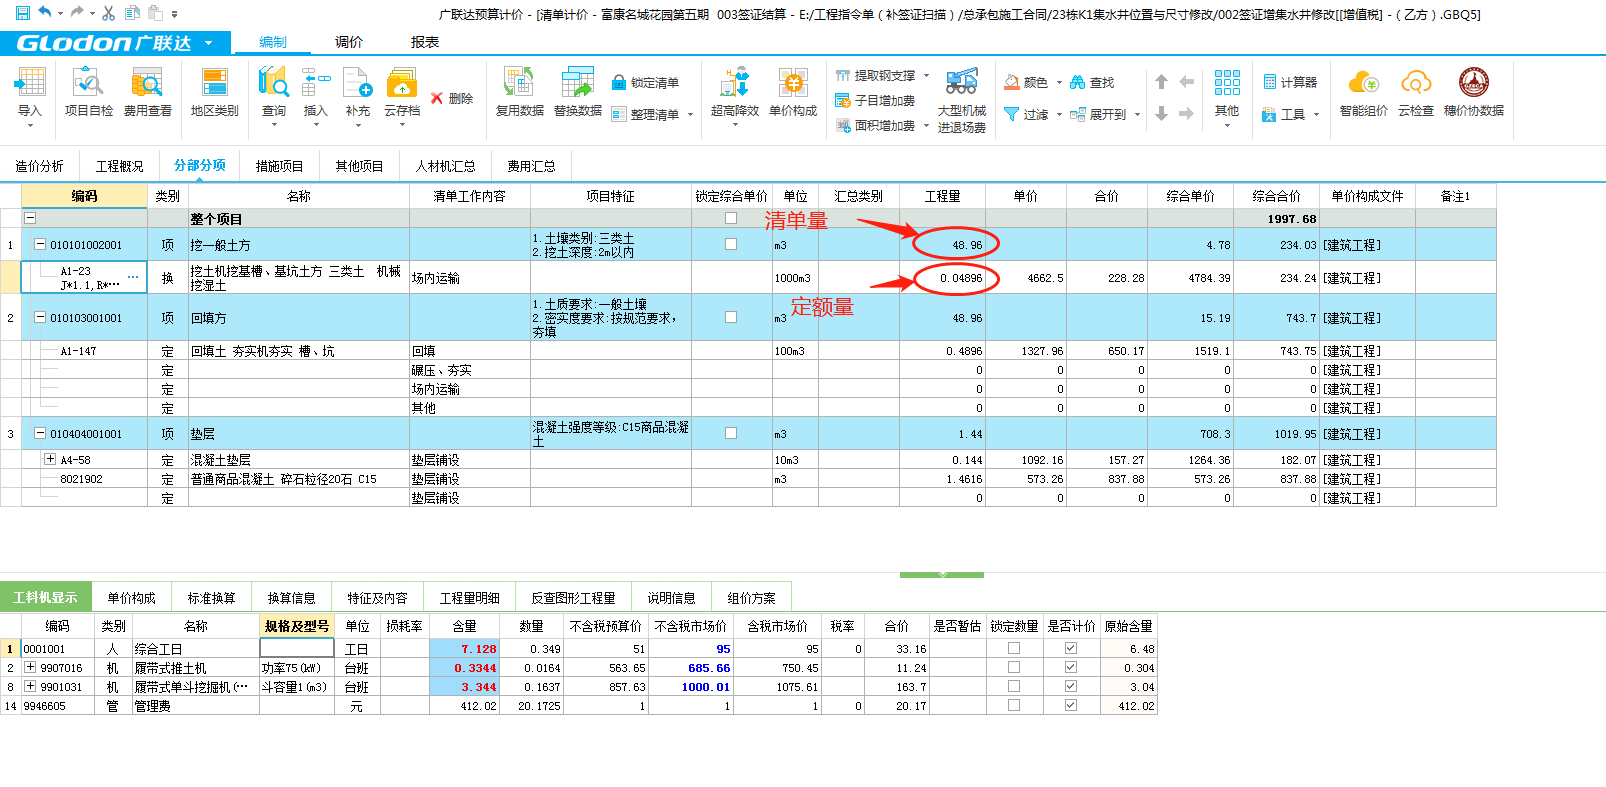Click the save icon in the title bar
This screenshot has height=787, width=1606.
22,13
